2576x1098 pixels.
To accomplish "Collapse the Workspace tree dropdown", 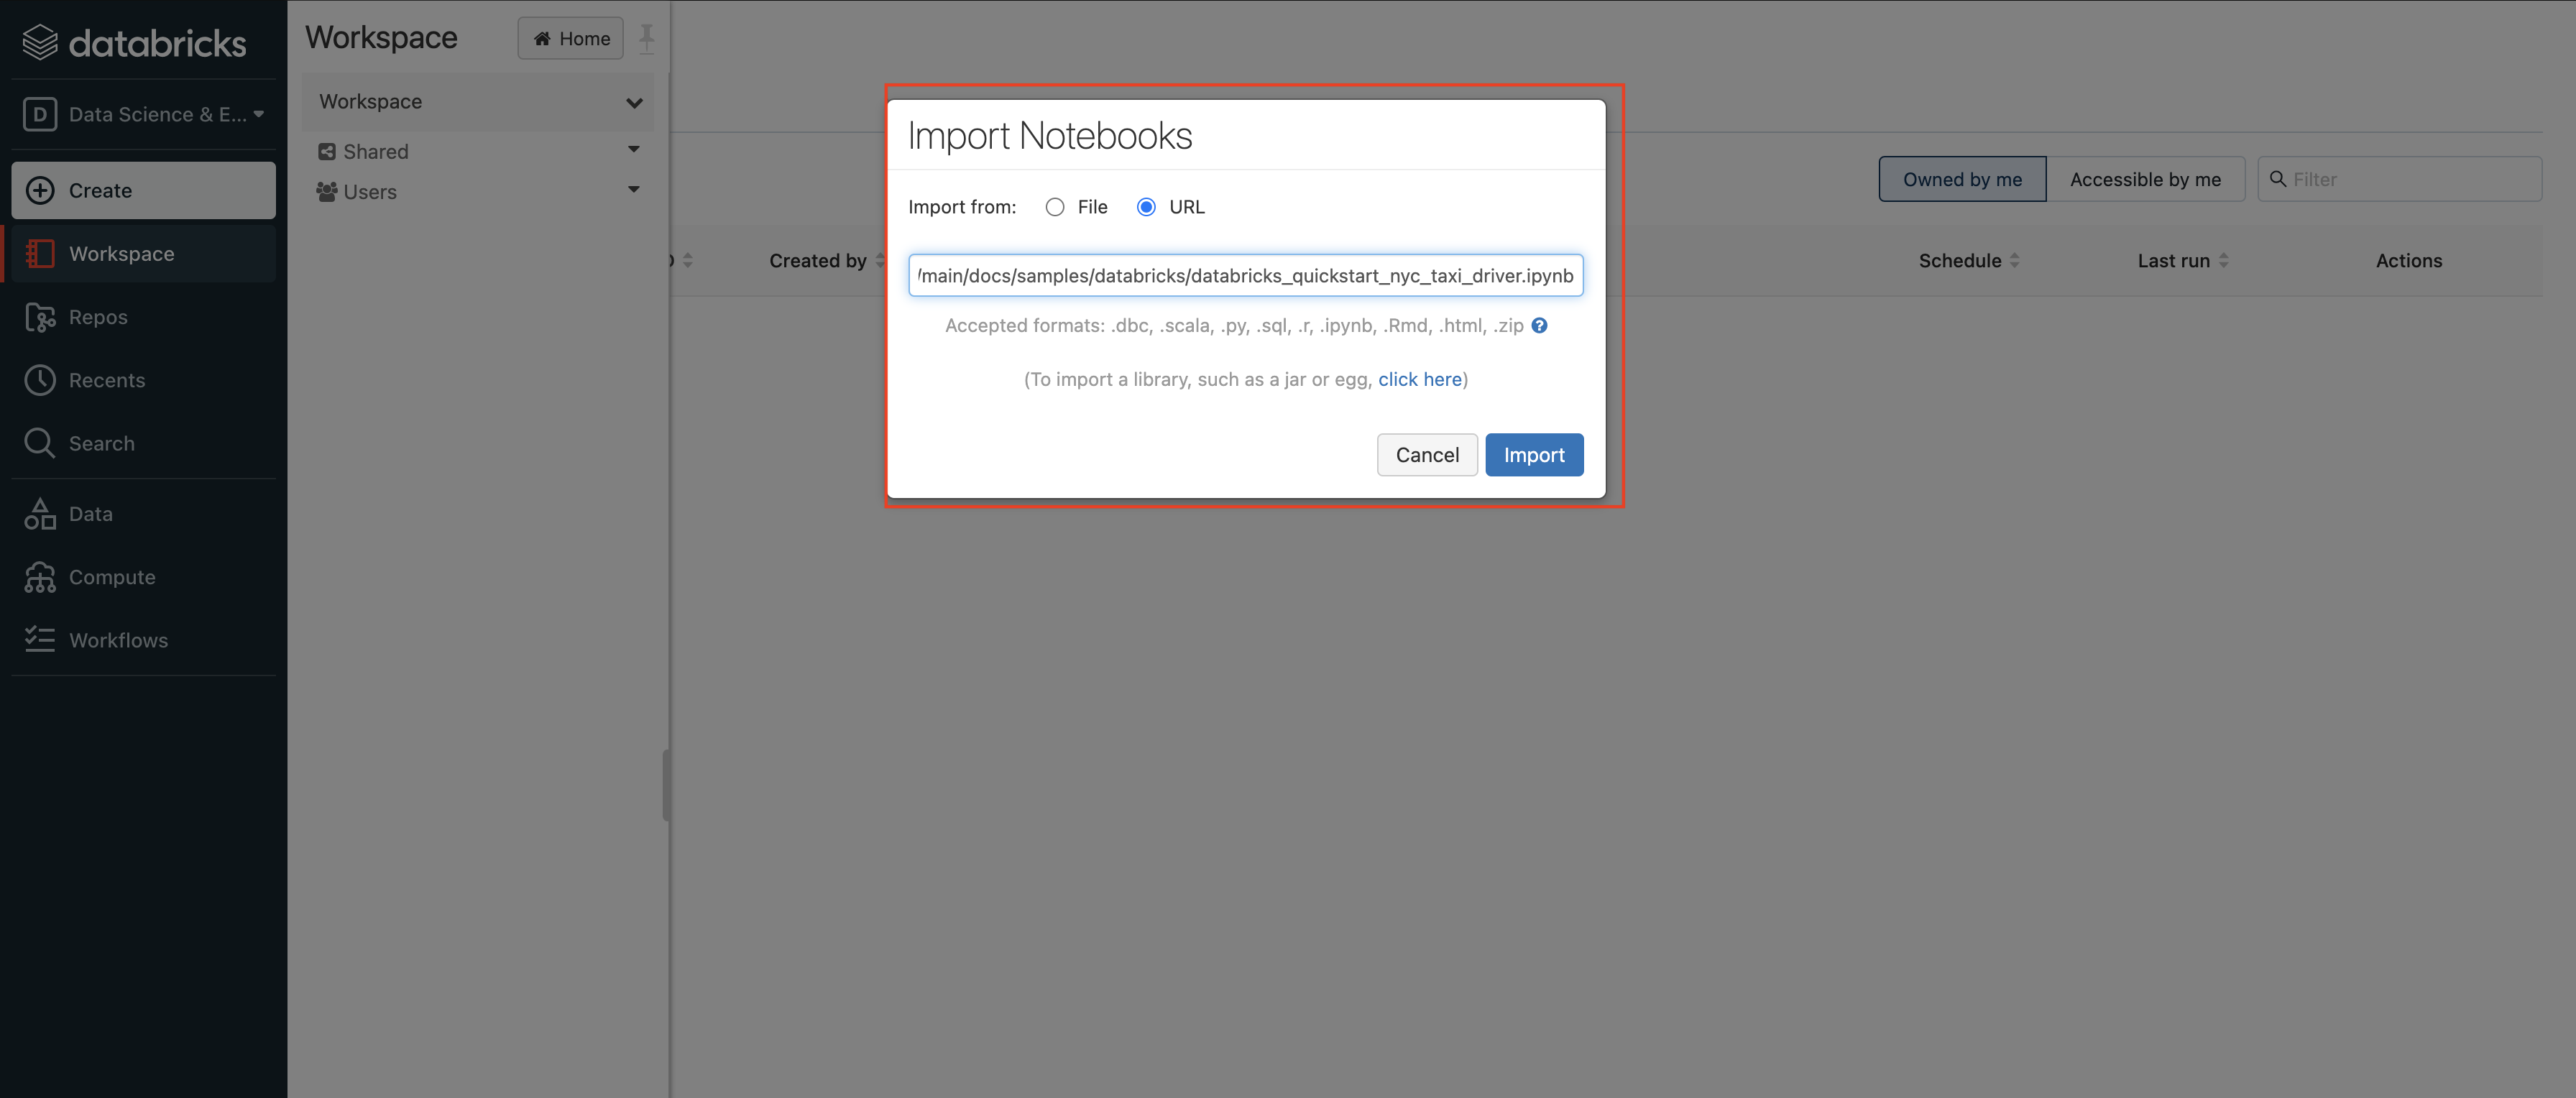I will pyautogui.click(x=634, y=102).
